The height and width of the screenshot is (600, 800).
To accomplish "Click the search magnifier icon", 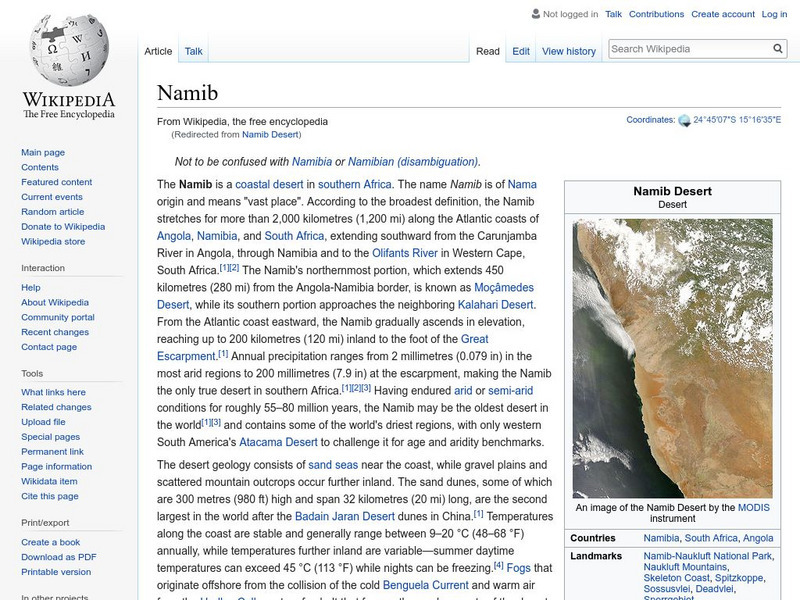I will pyautogui.click(x=778, y=48).
